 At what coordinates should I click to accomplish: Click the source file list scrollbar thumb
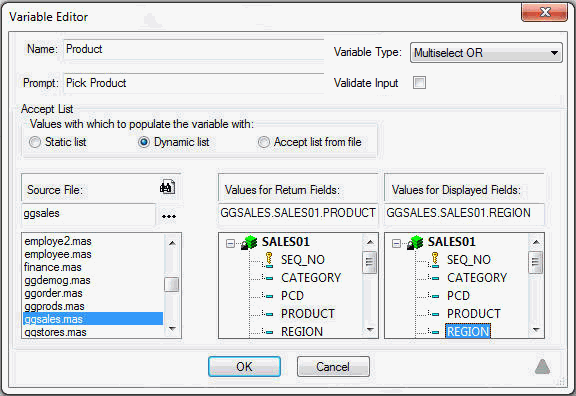(172, 284)
